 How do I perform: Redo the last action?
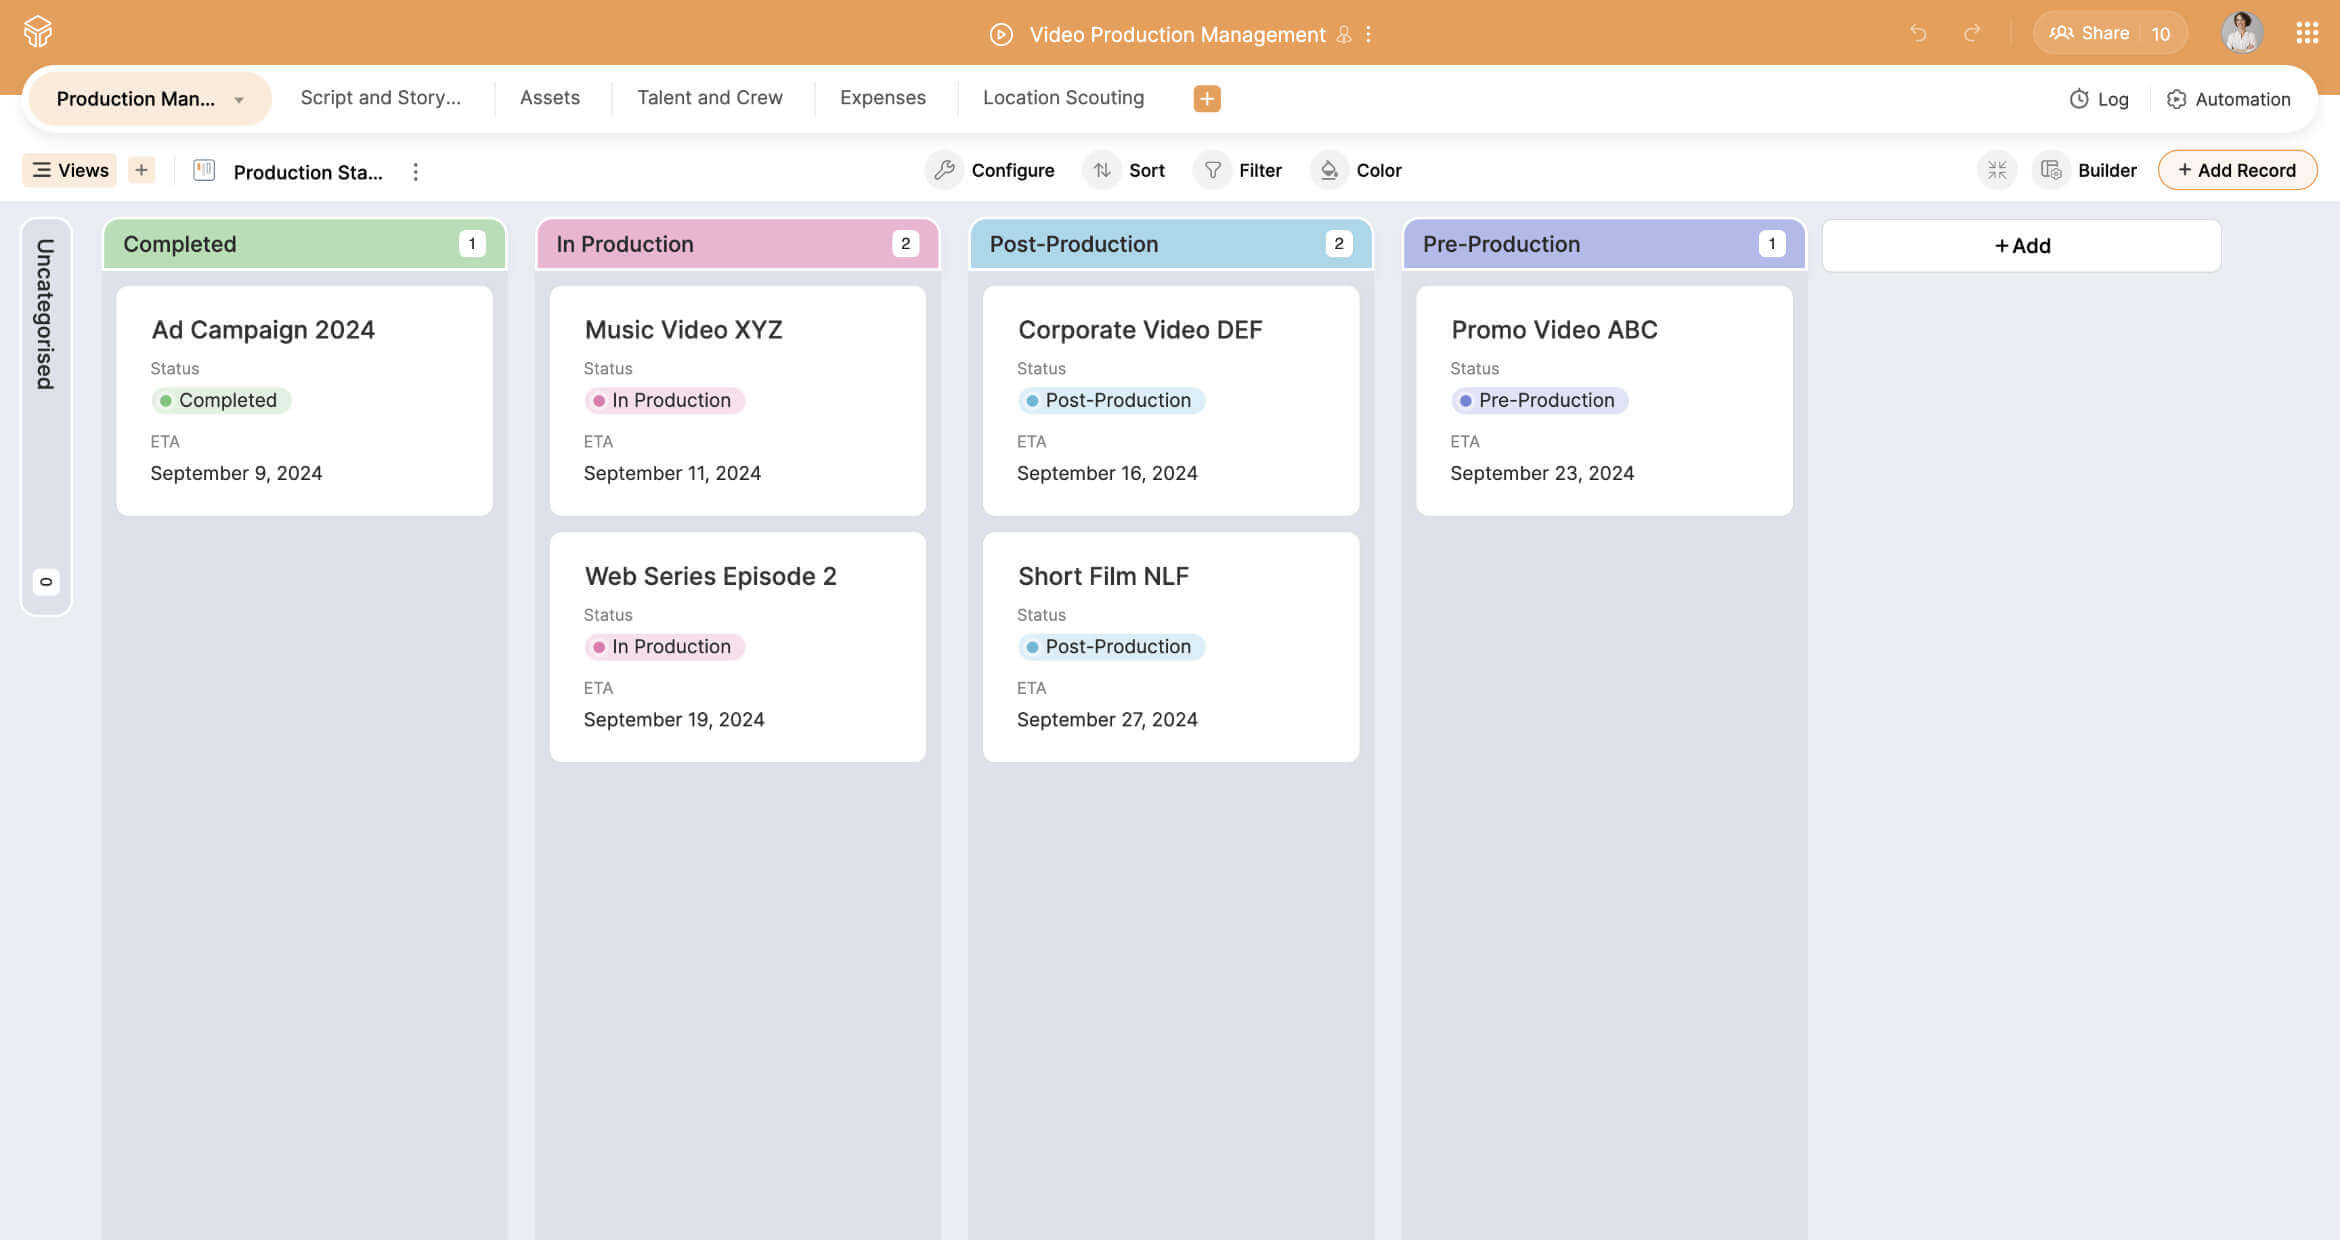[1972, 33]
